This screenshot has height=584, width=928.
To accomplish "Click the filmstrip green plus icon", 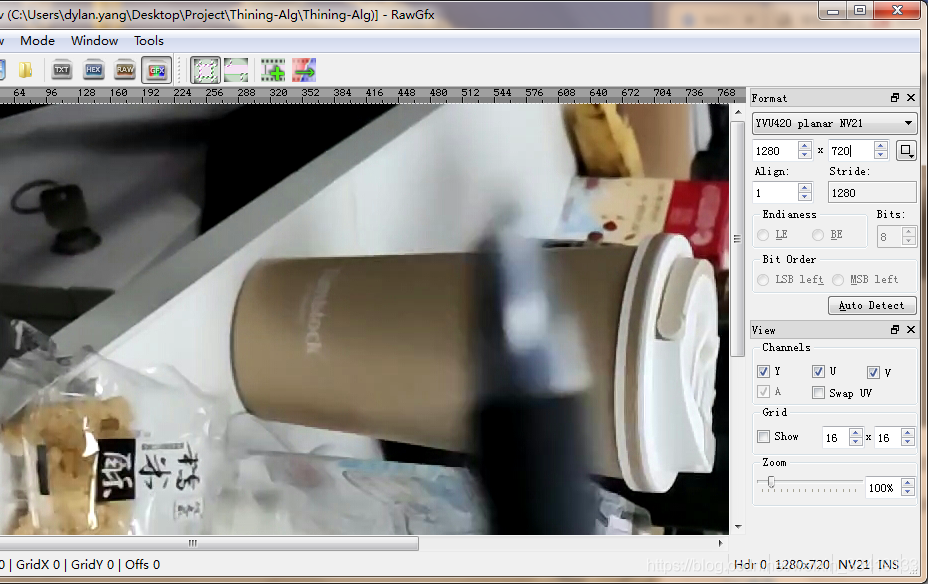I will (x=273, y=70).
